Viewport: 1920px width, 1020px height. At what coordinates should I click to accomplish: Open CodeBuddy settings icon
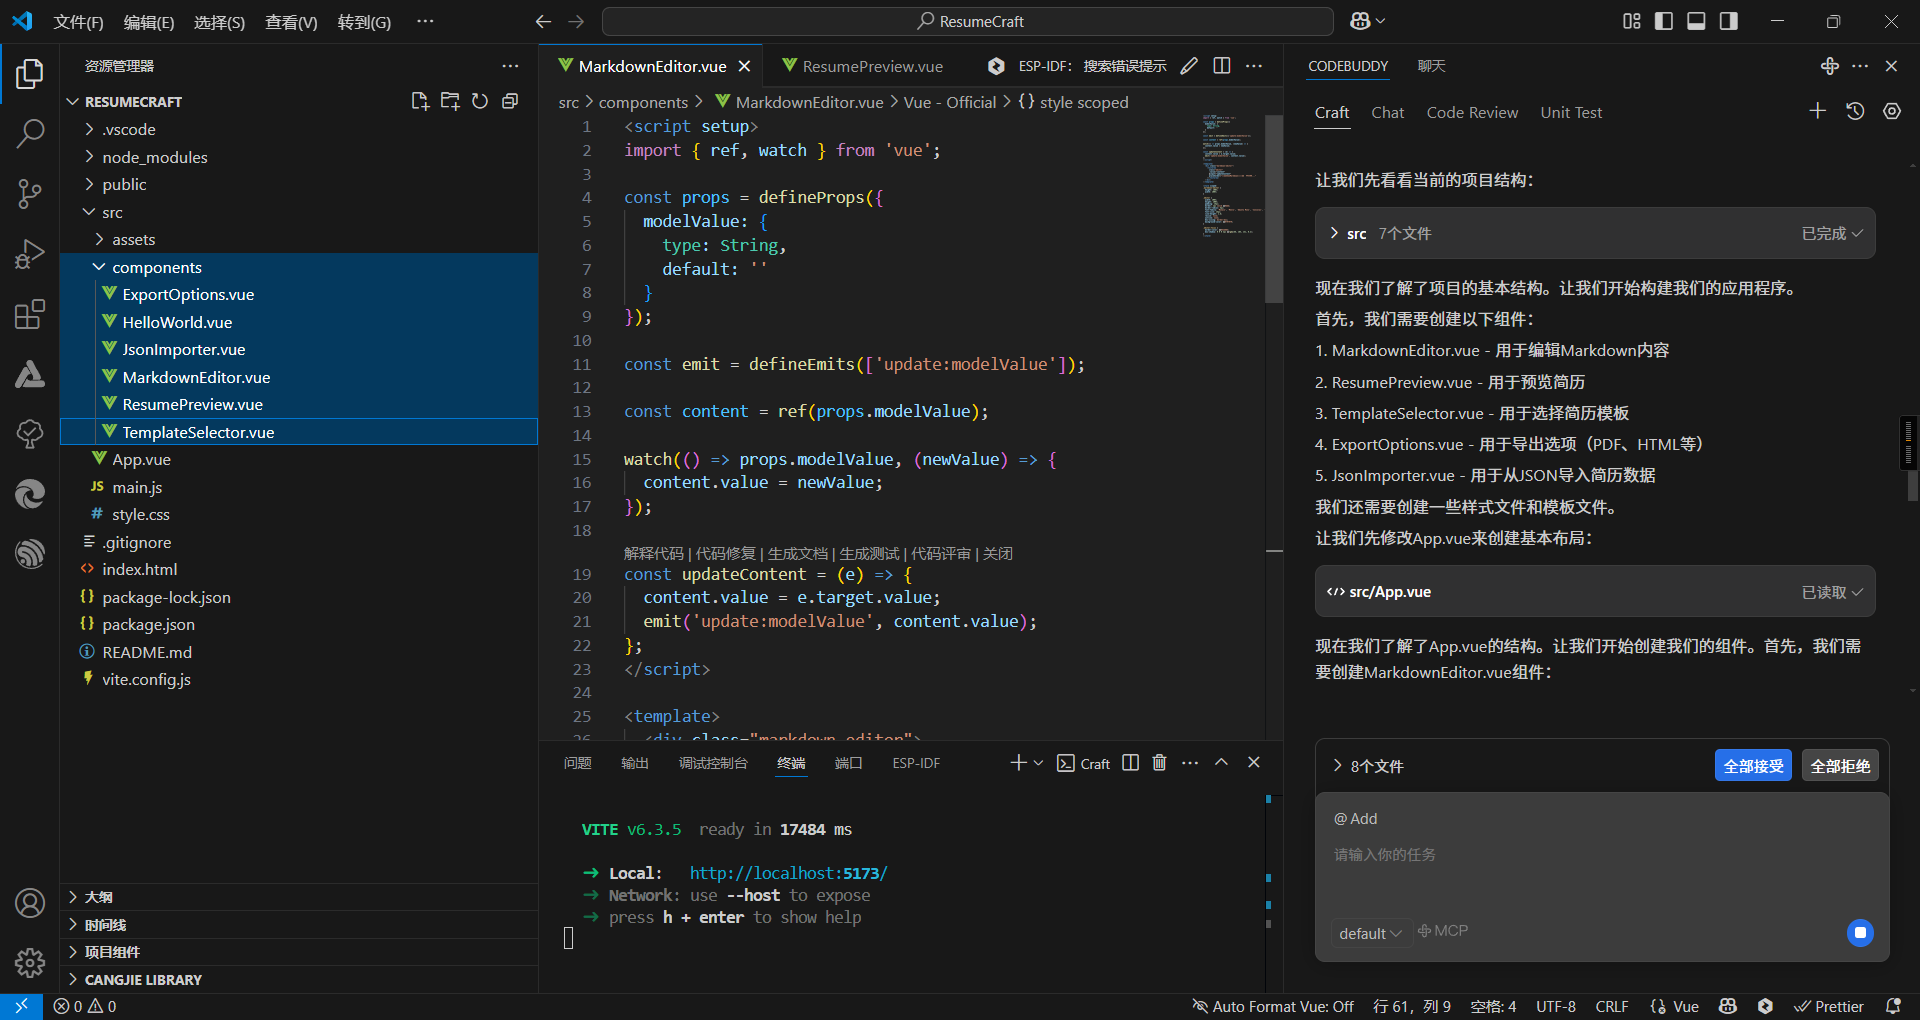[x=1892, y=111]
